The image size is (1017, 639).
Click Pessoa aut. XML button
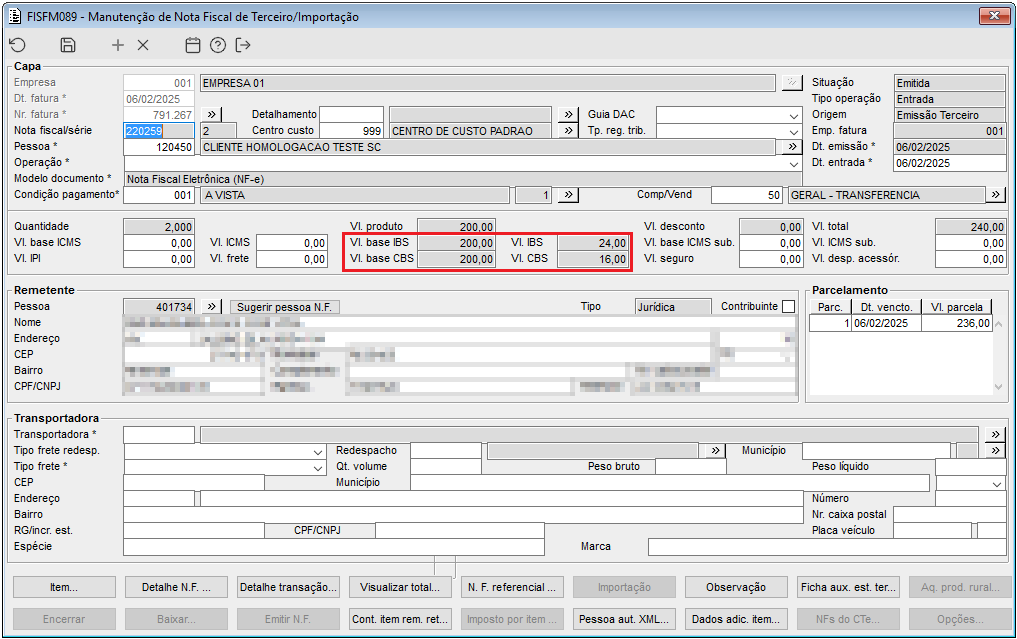point(624,619)
